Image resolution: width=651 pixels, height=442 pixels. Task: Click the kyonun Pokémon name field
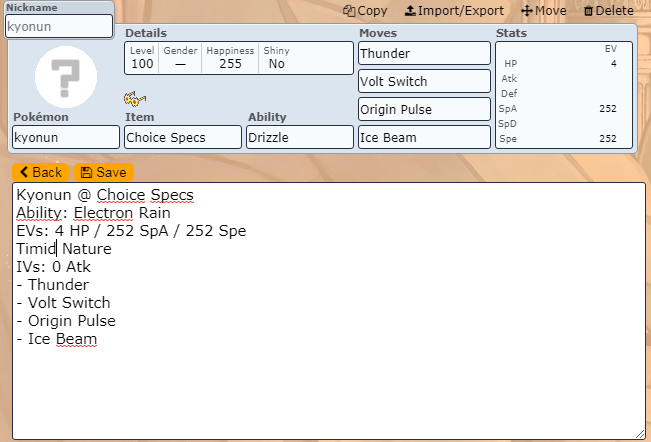[66, 137]
